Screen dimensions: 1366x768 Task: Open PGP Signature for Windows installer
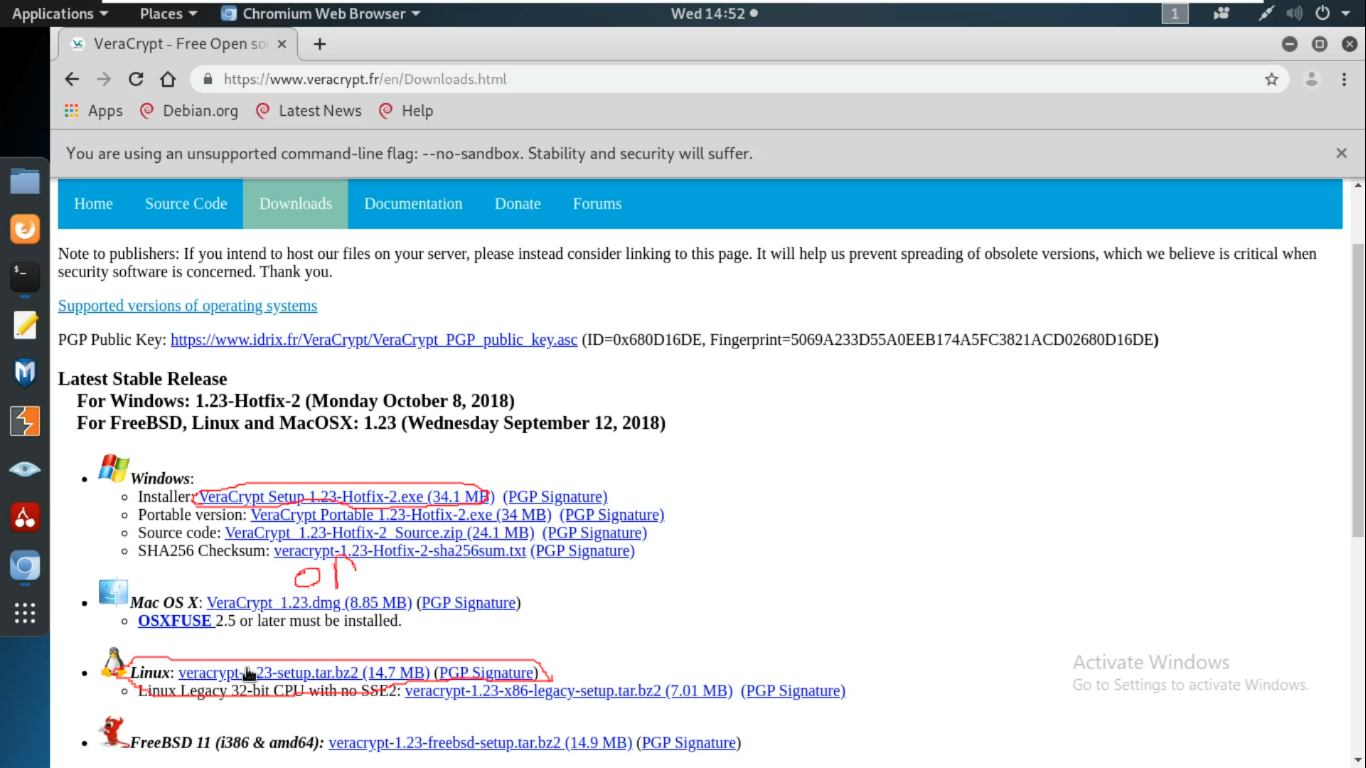coord(555,497)
